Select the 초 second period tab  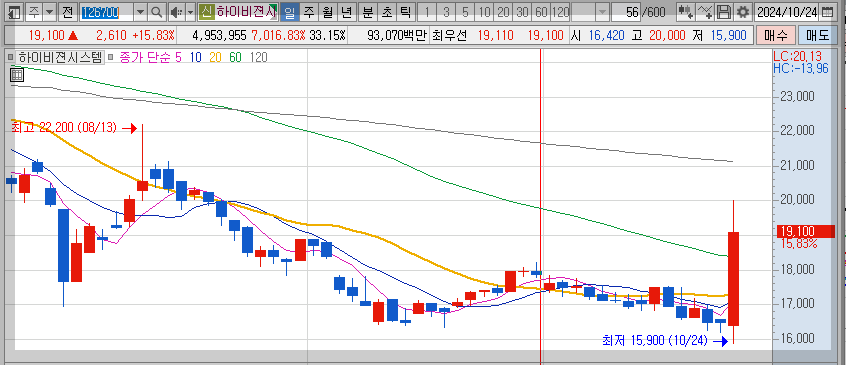[x=386, y=11]
